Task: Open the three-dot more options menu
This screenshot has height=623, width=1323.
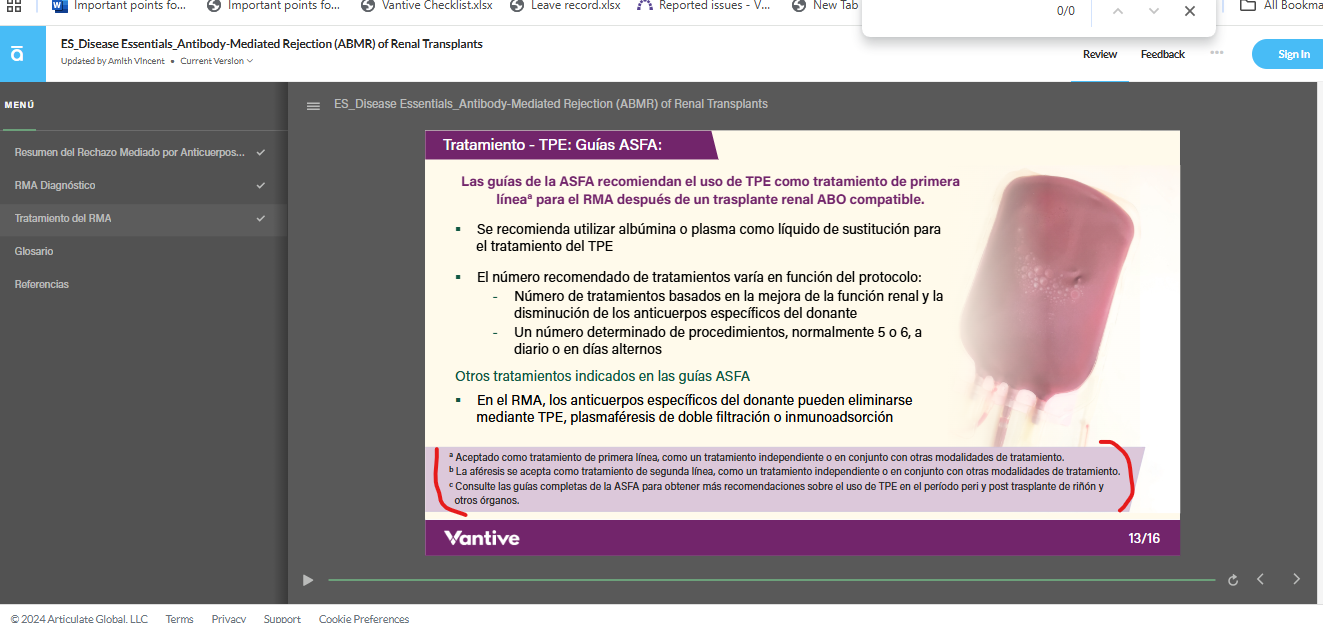Action: 1216,53
